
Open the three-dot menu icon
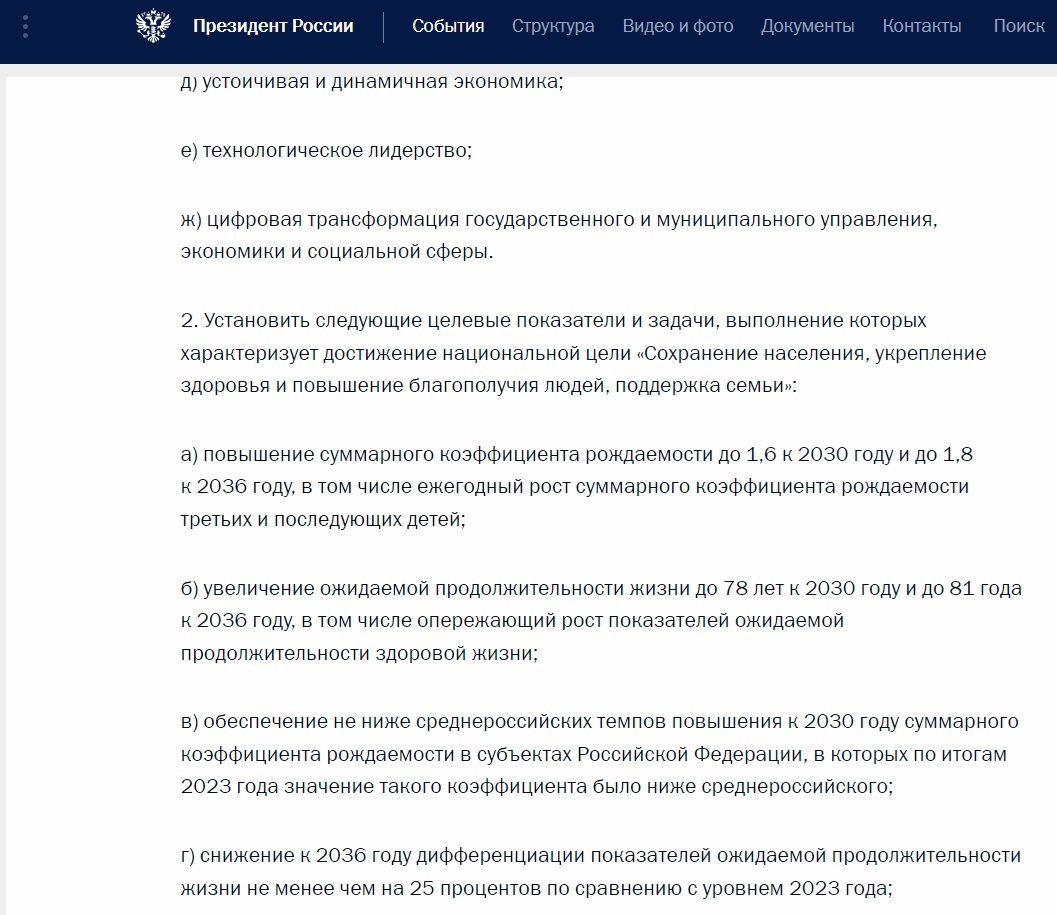24,27
